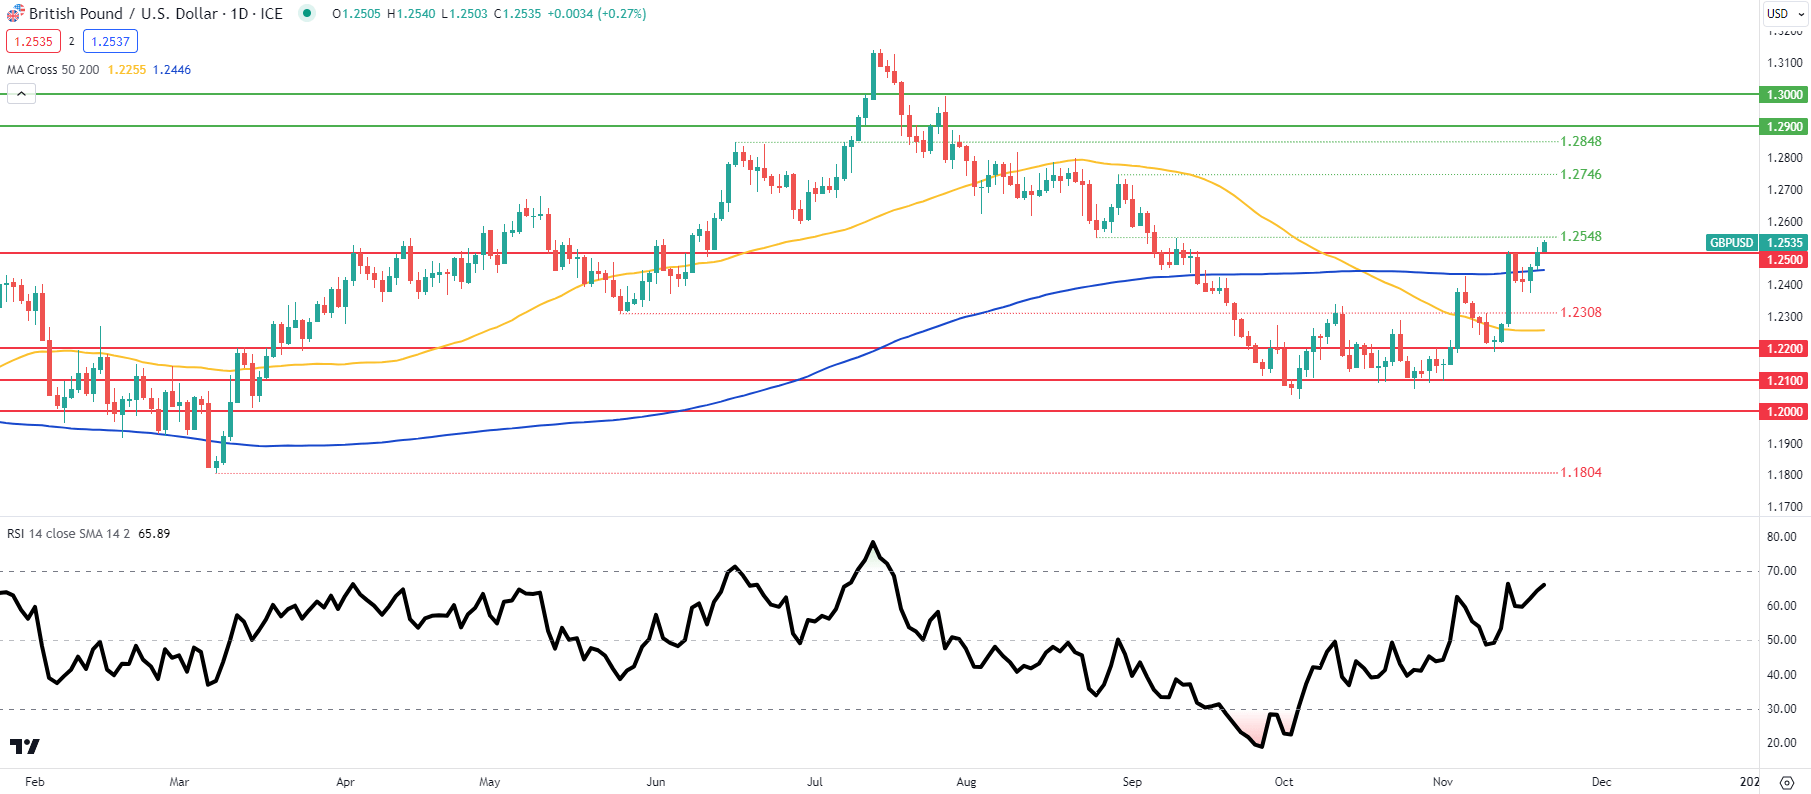Click the Feb label on time axis
The image size is (1811, 794).
click(x=35, y=782)
